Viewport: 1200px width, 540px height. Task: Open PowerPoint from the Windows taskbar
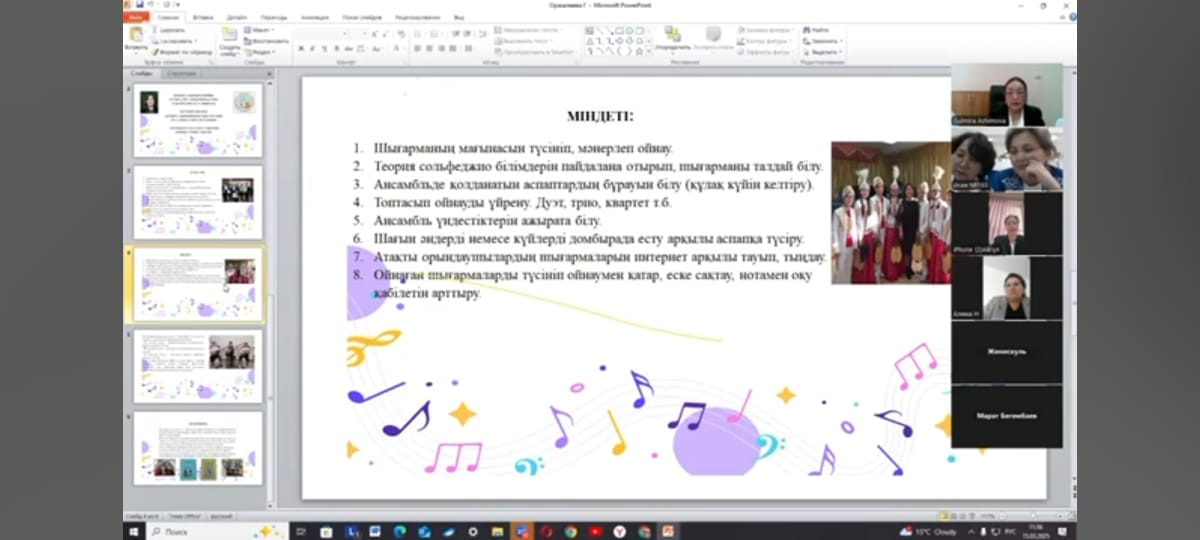tap(667, 531)
